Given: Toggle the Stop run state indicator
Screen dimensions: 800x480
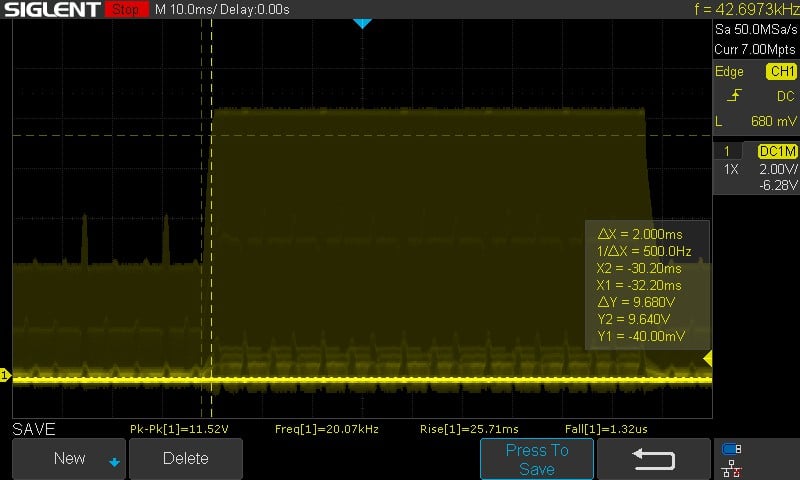Looking at the screenshot, I should click(126, 9).
